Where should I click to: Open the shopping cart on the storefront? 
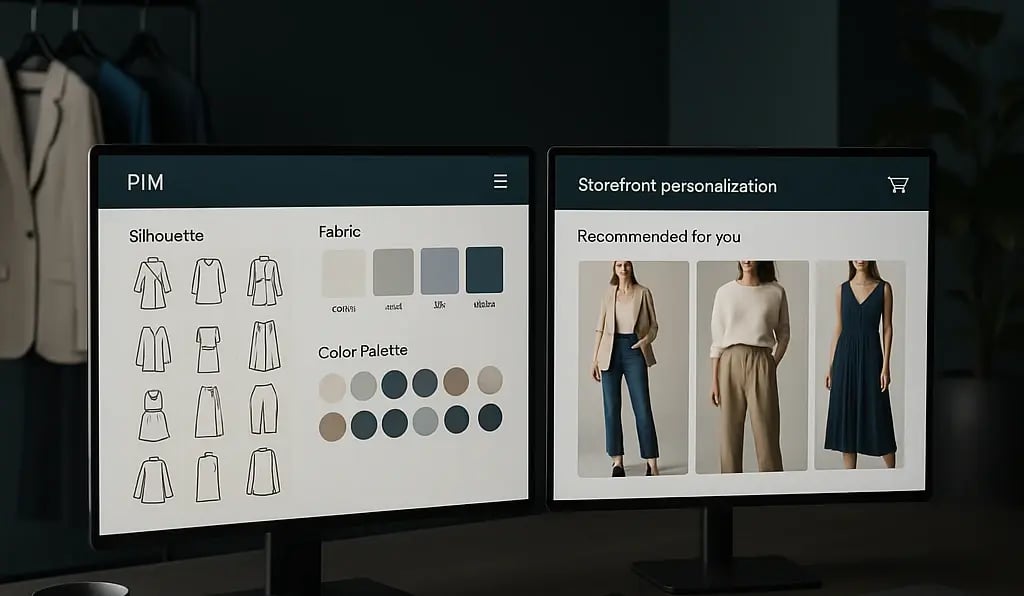click(x=897, y=185)
